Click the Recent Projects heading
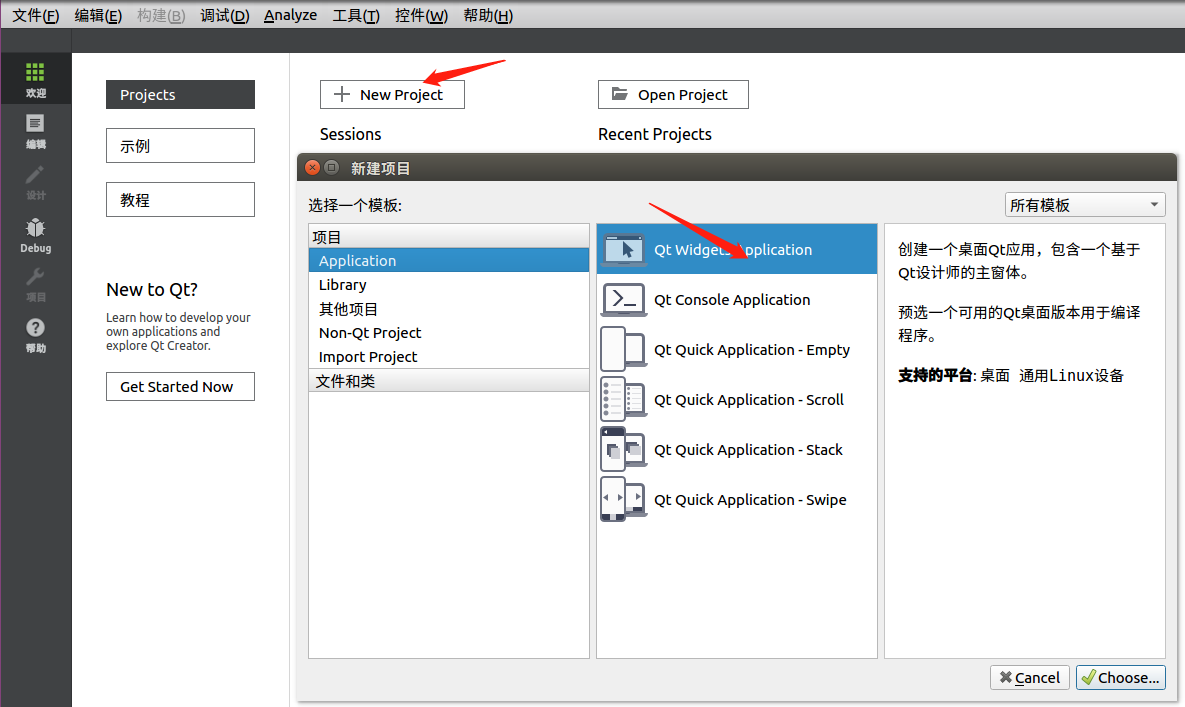 tap(655, 134)
